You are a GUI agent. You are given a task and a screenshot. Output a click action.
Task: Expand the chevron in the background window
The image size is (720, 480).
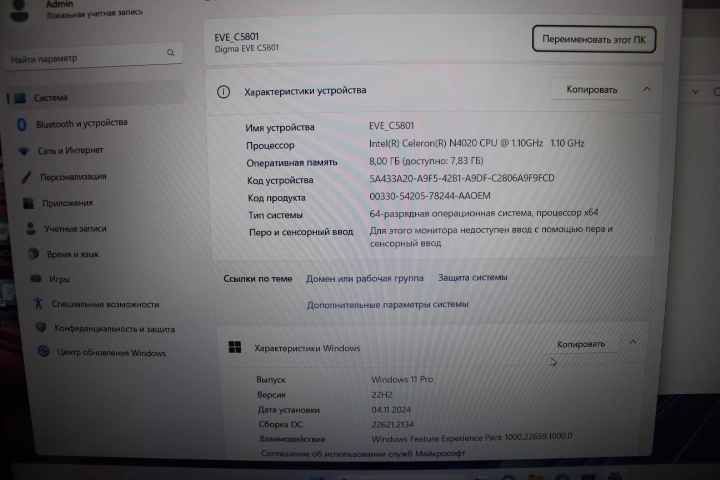696,92
